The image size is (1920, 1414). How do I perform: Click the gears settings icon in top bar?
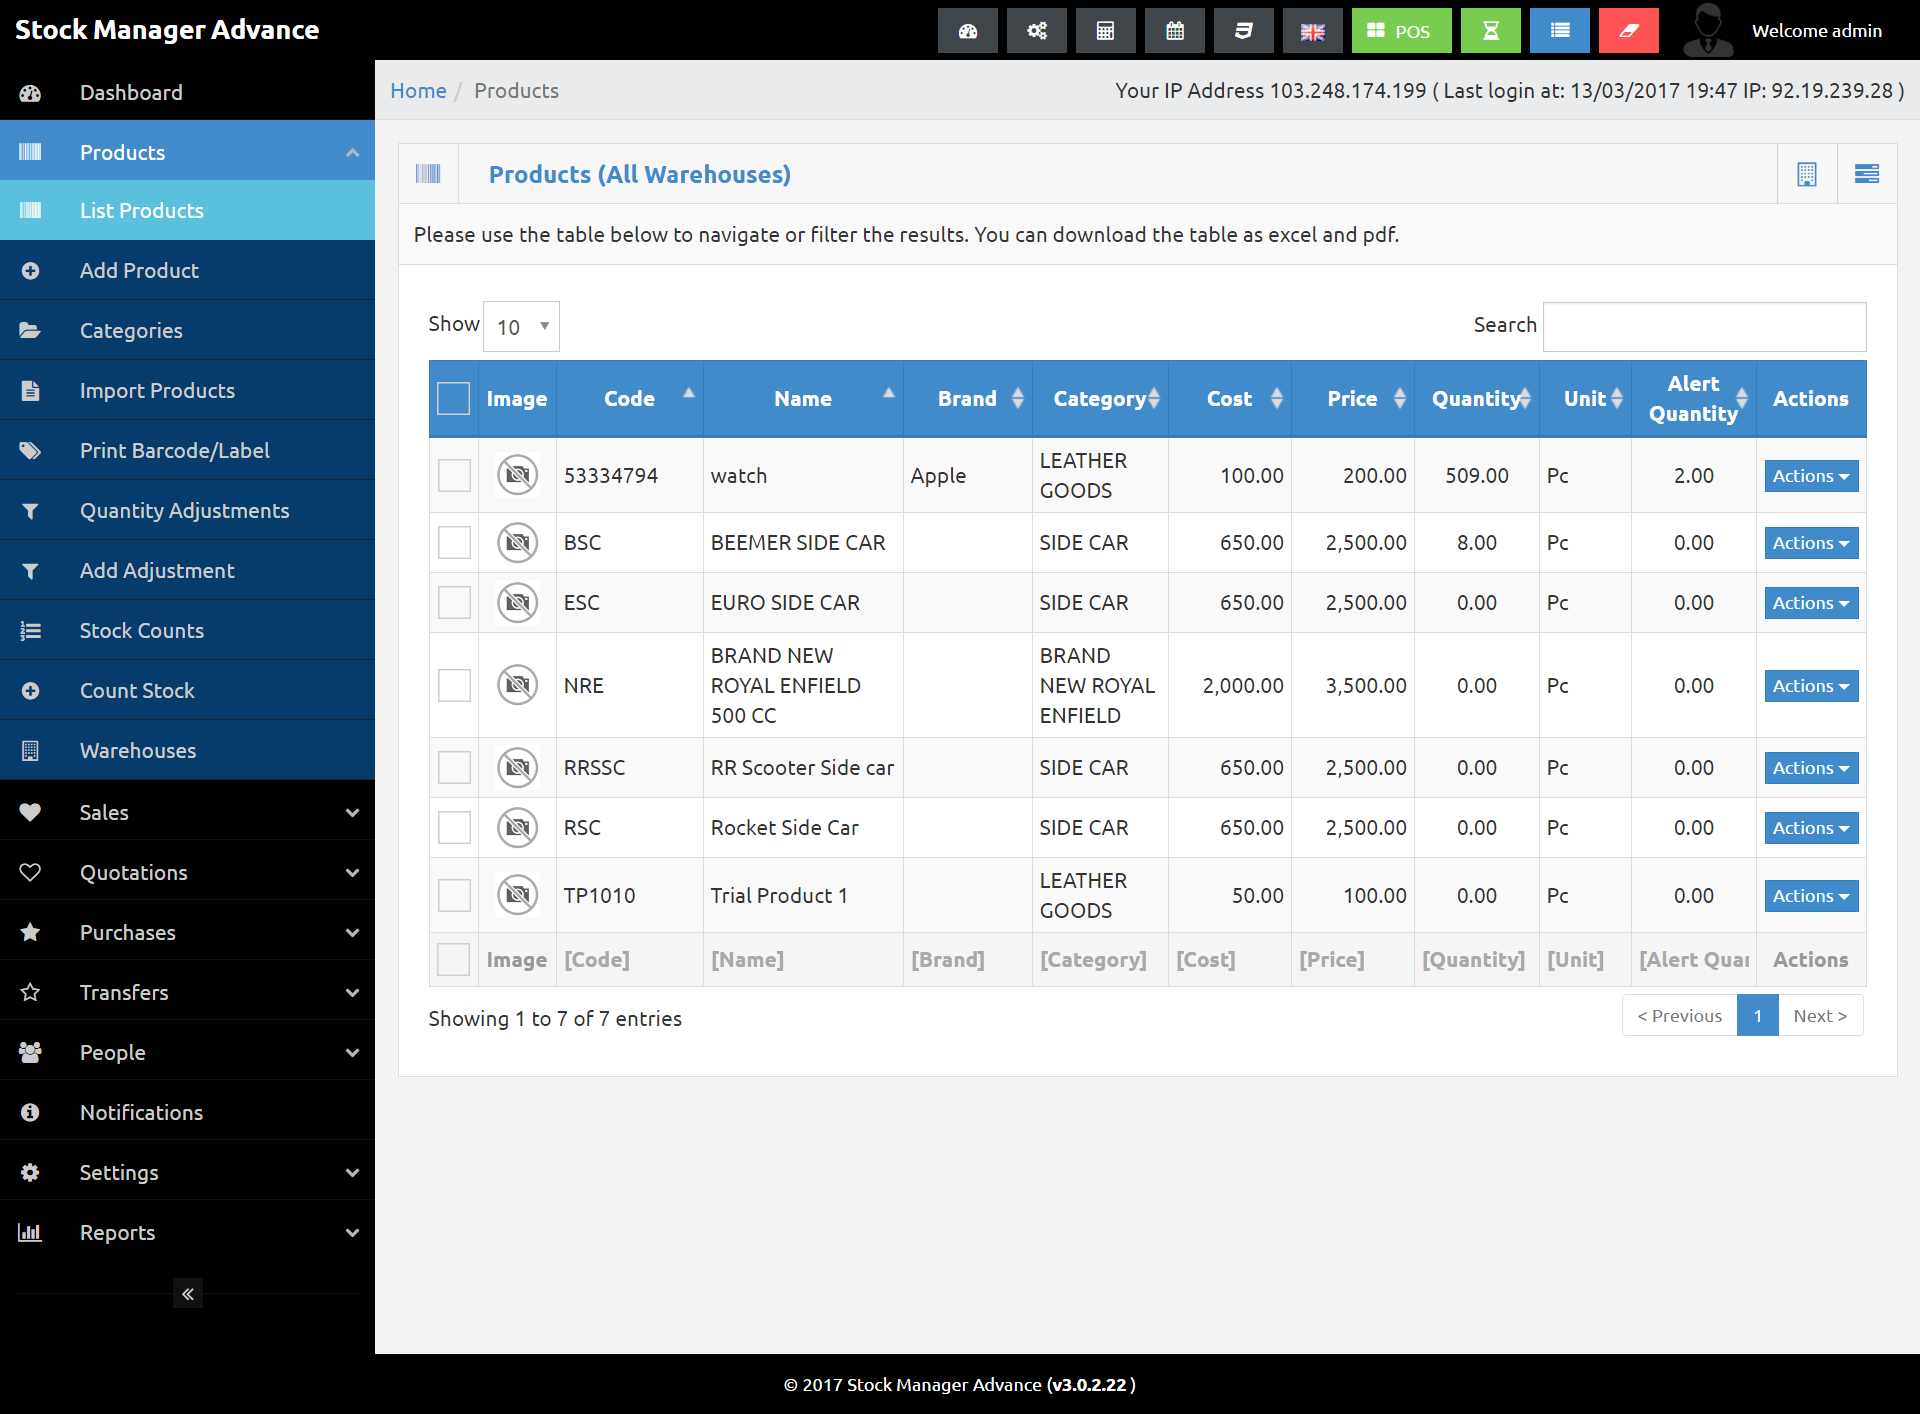click(x=1036, y=31)
